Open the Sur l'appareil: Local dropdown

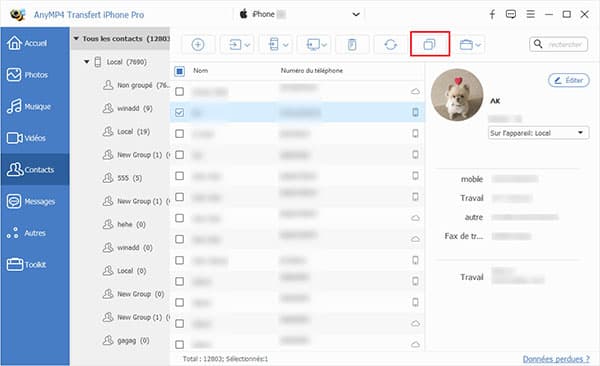(x=538, y=133)
